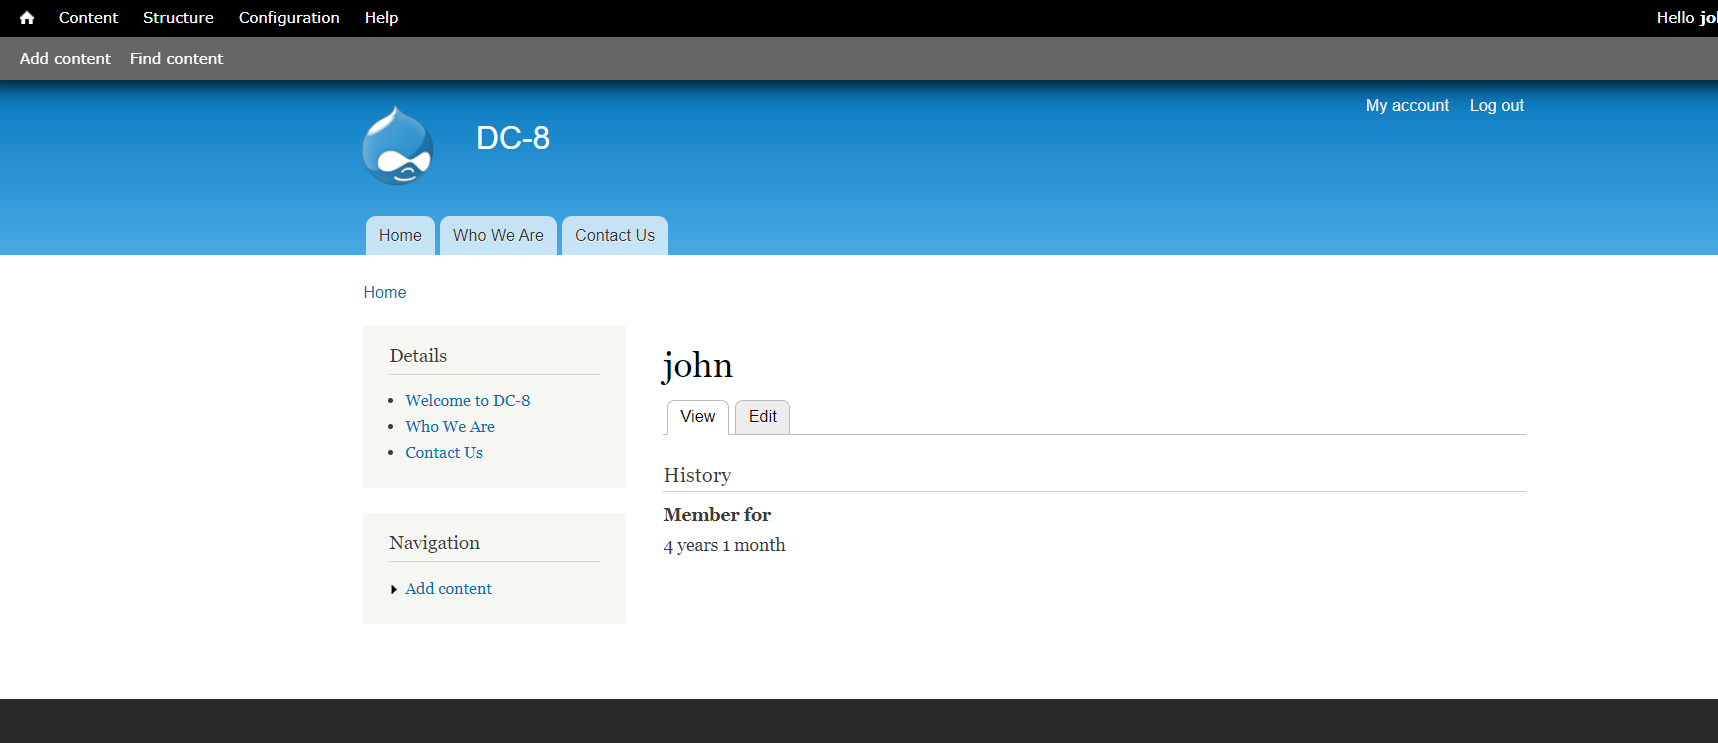Viewport: 1718px width, 743px height.
Task: Click the Home breadcrumb link
Action: (x=385, y=292)
